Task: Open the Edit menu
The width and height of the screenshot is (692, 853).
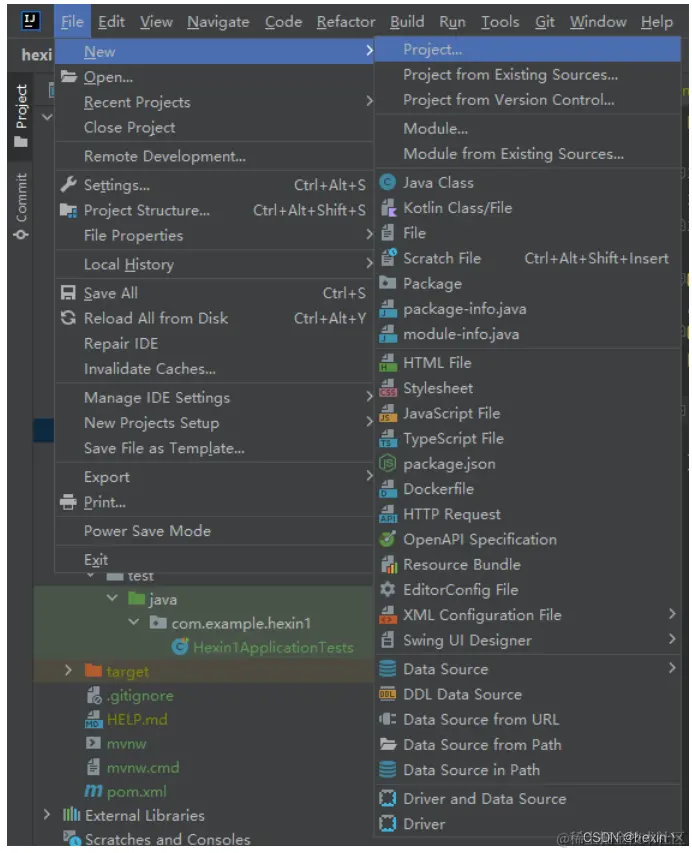Action: (x=112, y=22)
